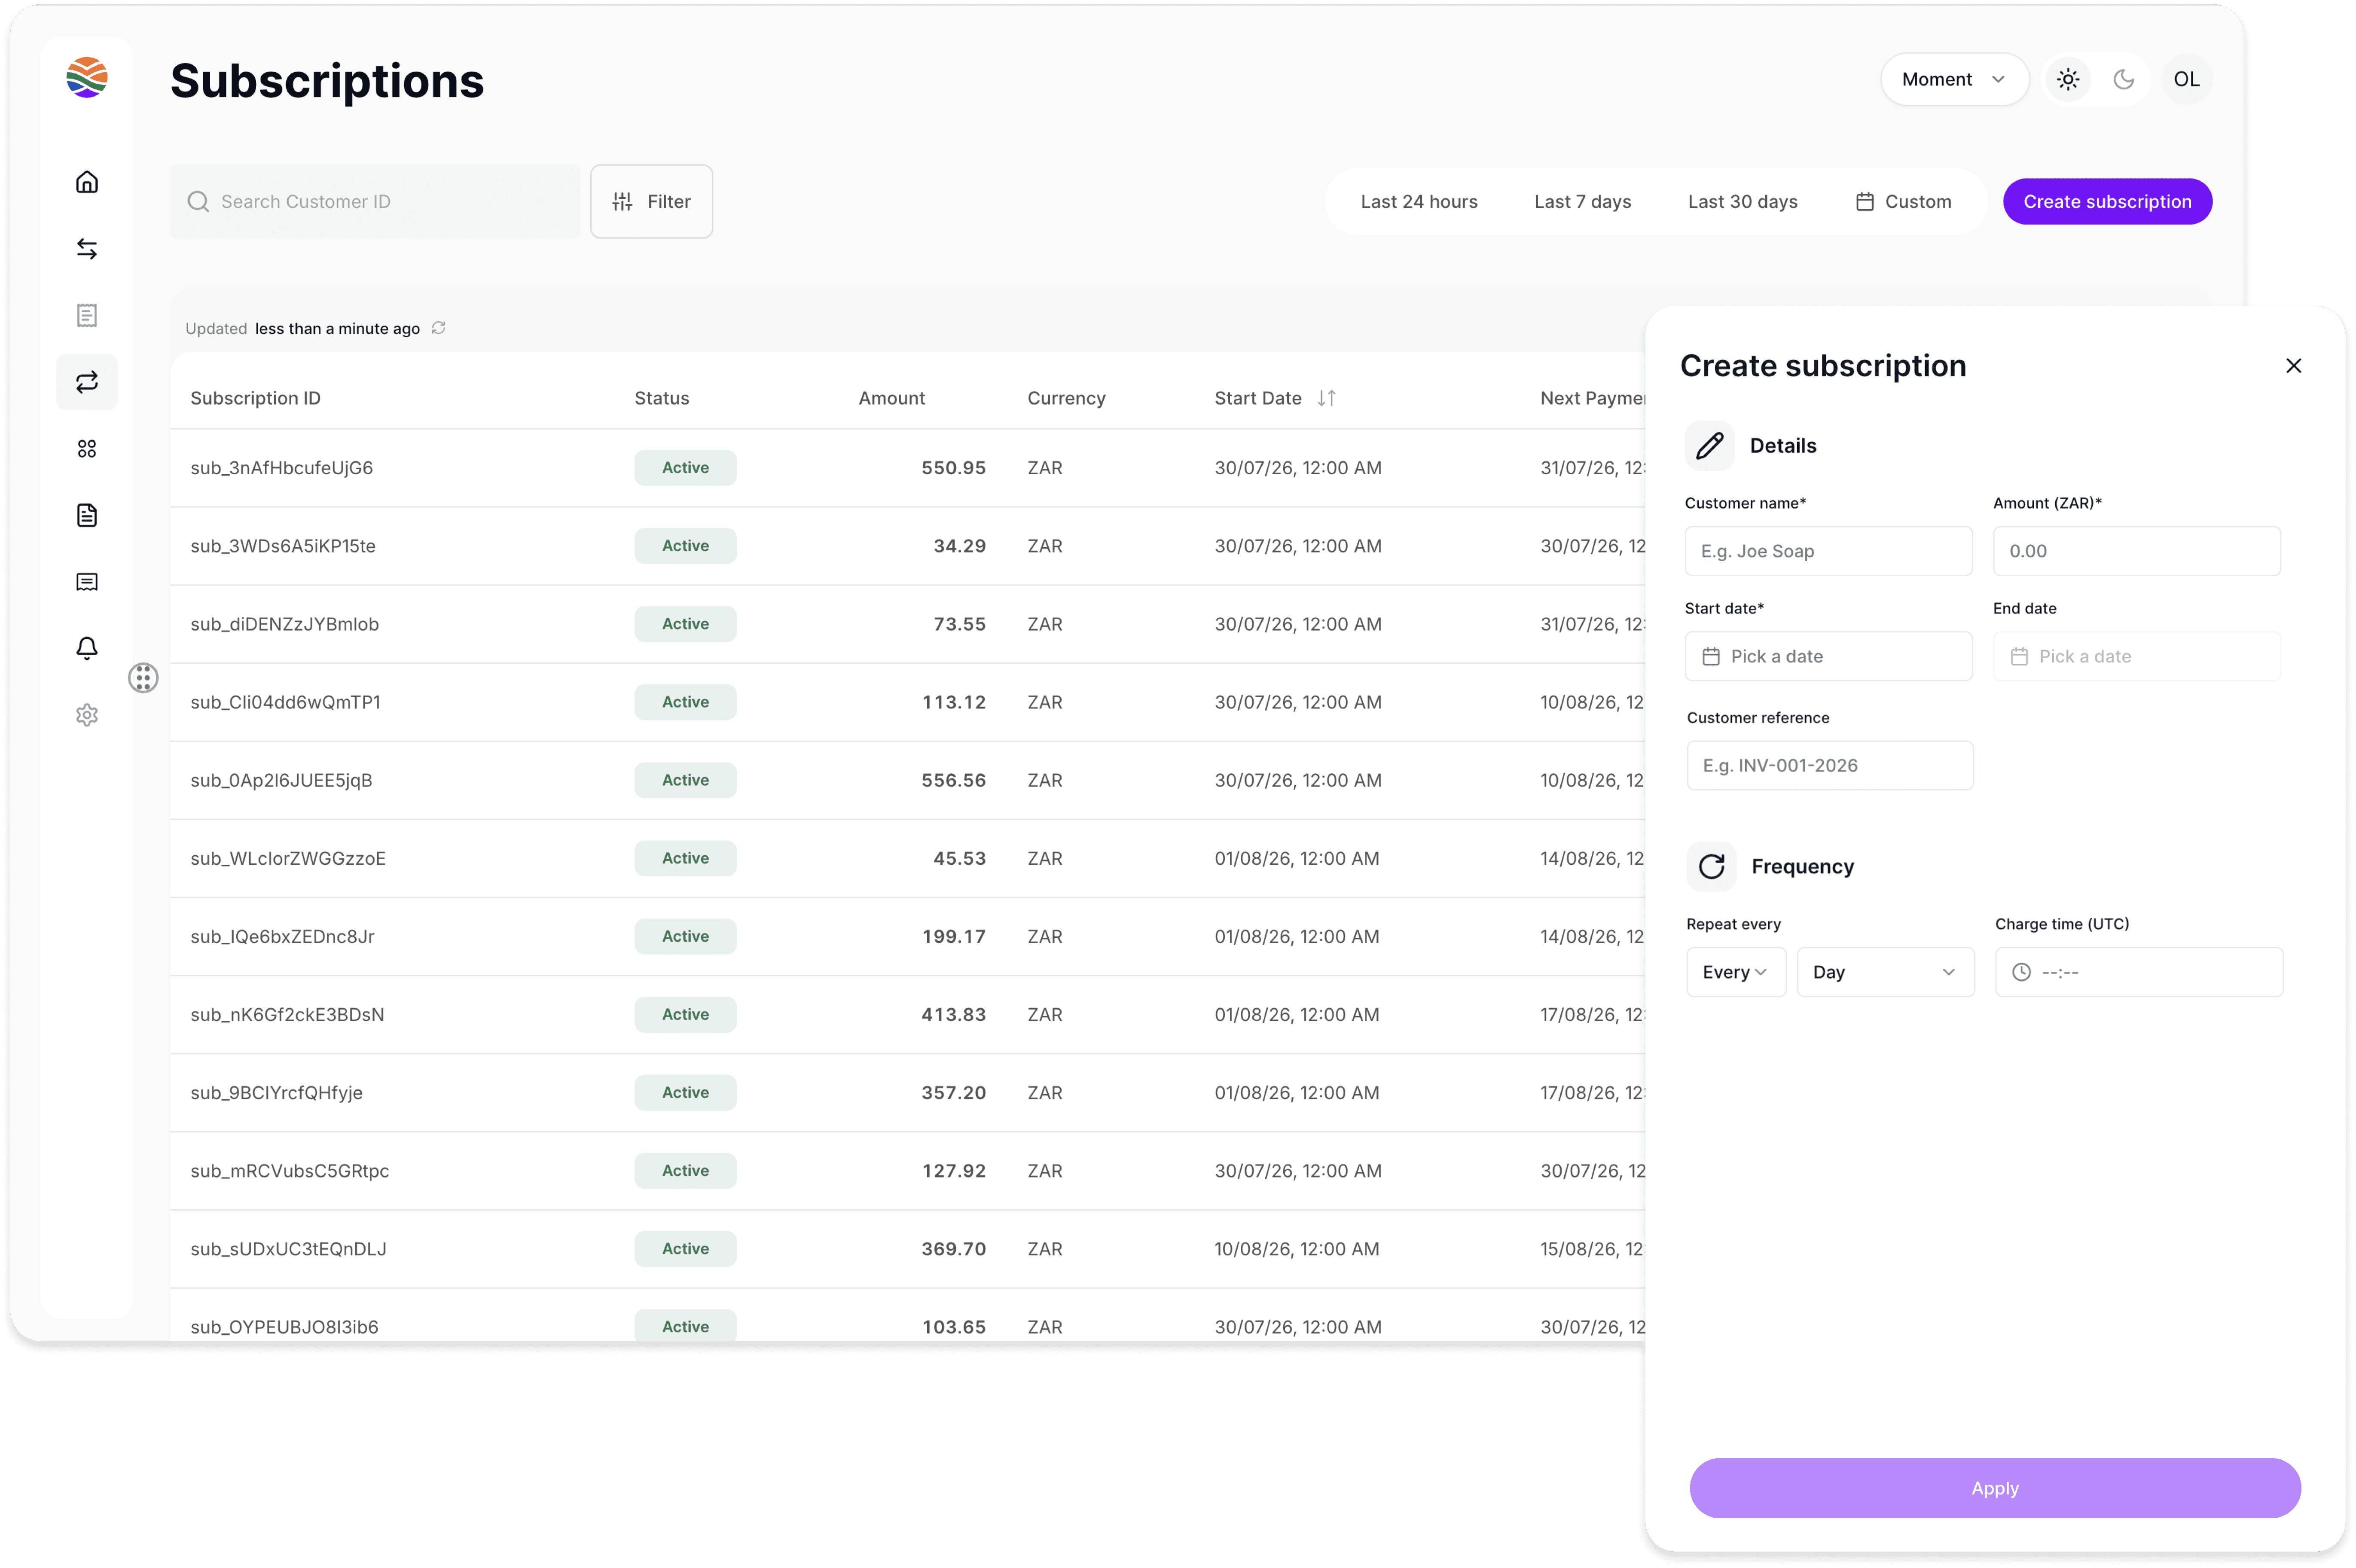Screen dimensions: 2356x1568
Task: Open subscription sub_0Ap2I6JUEE5jqB
Action: point(281,780)
